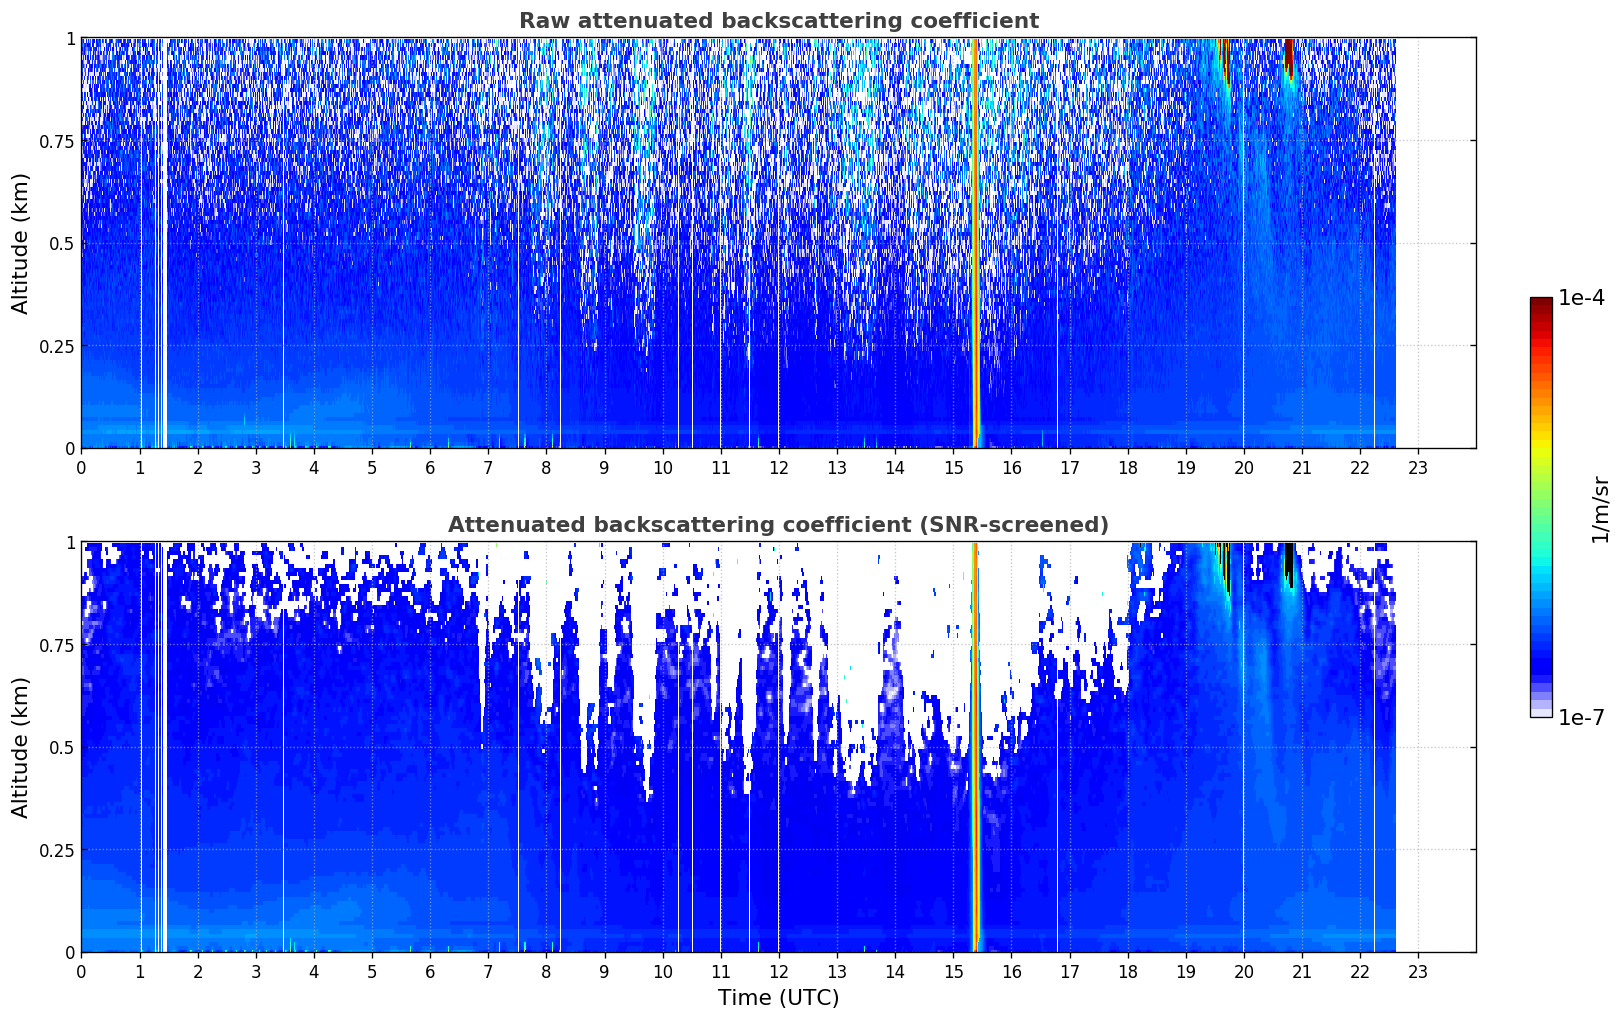Click tick label 23 on bottom plot time axis

(1418, 971)
